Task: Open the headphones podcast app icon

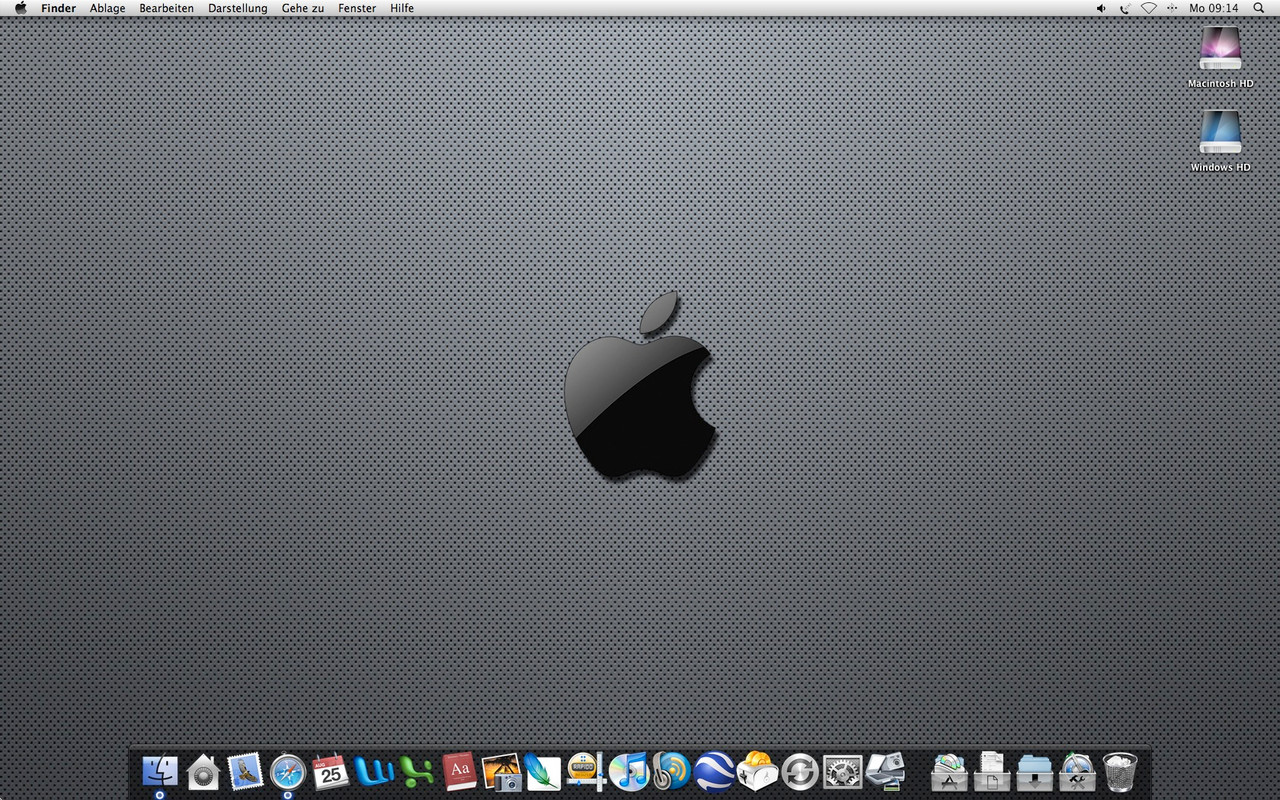Action: tap(672, 771)
